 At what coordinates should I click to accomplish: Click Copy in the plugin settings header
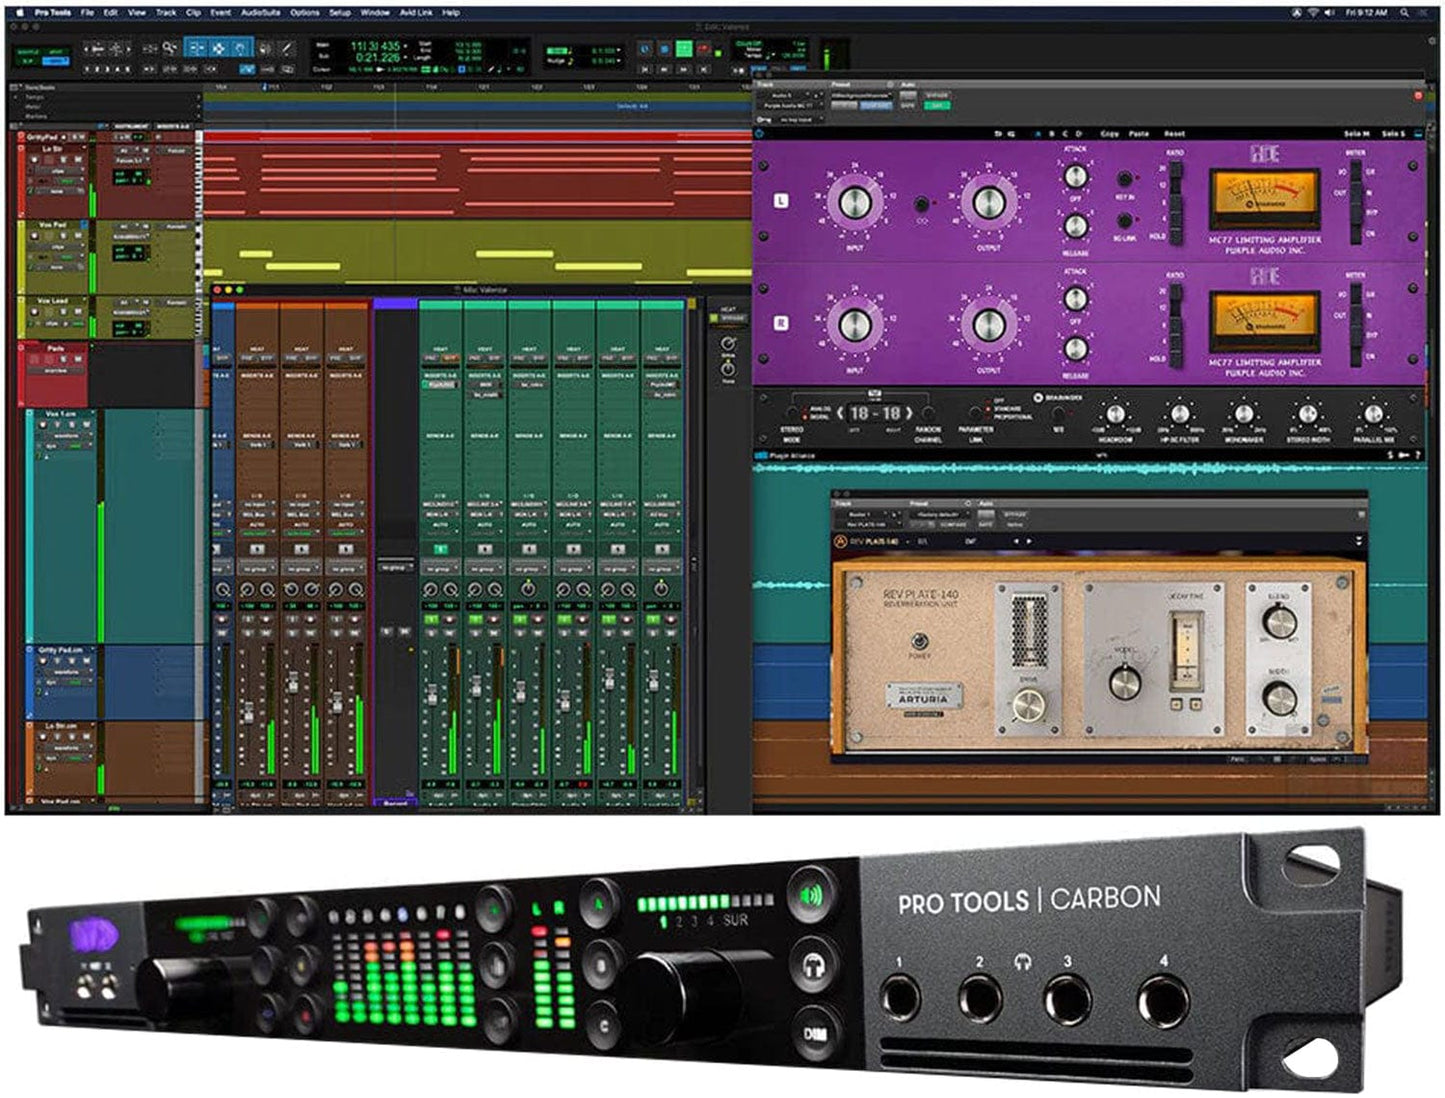[x=1111, y=133]
